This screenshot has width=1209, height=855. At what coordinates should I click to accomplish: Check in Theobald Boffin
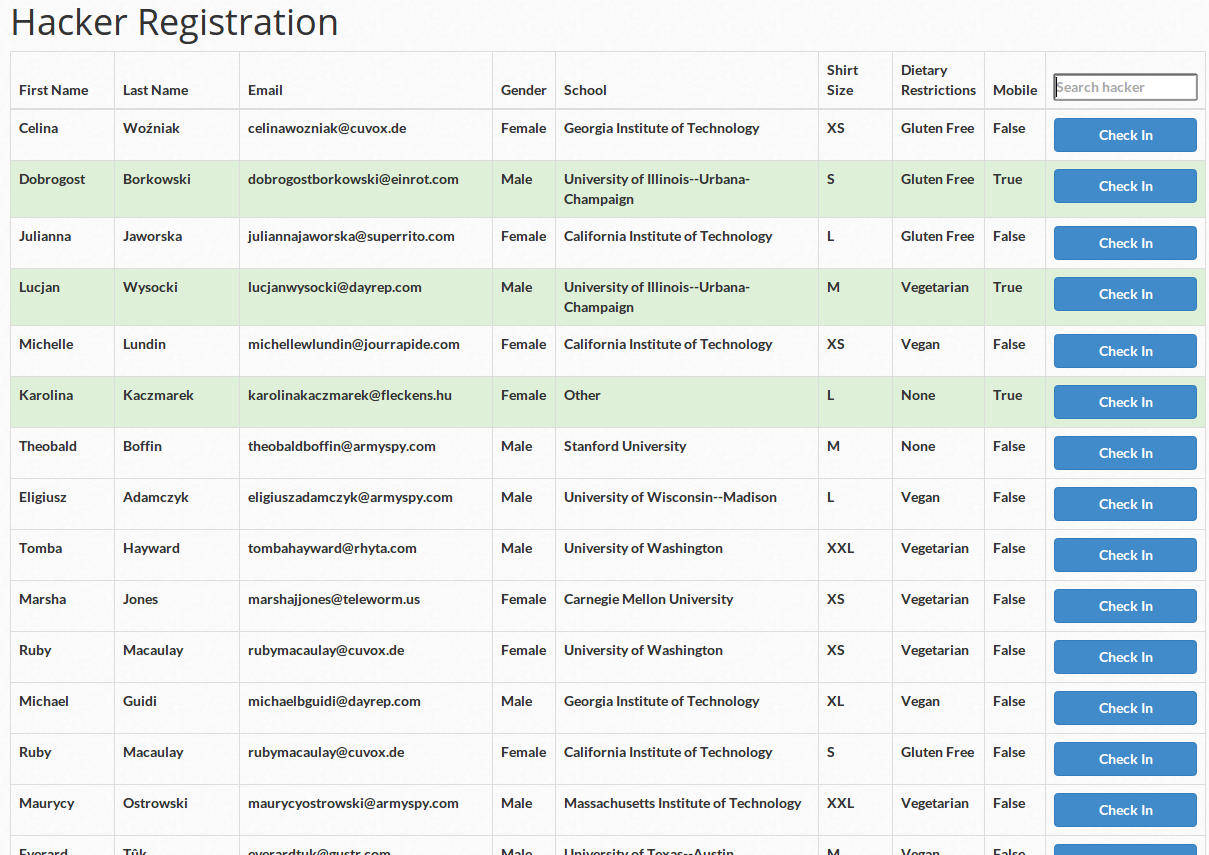(1125, 453)
